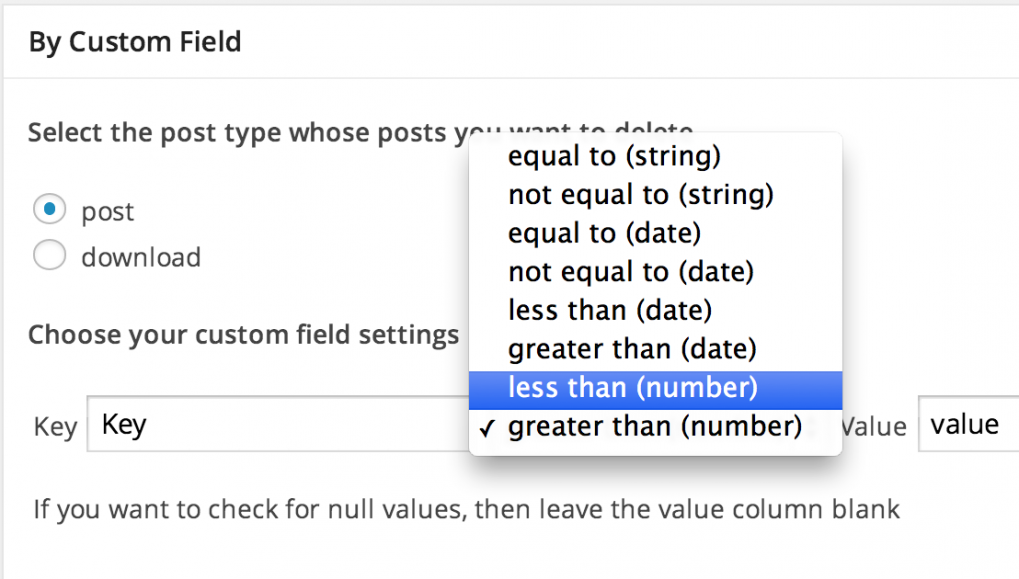This screenshot has width=1019, height=579.
Task: Click the checkmark next to 'greater than (number)'
Action: (487, 426)
